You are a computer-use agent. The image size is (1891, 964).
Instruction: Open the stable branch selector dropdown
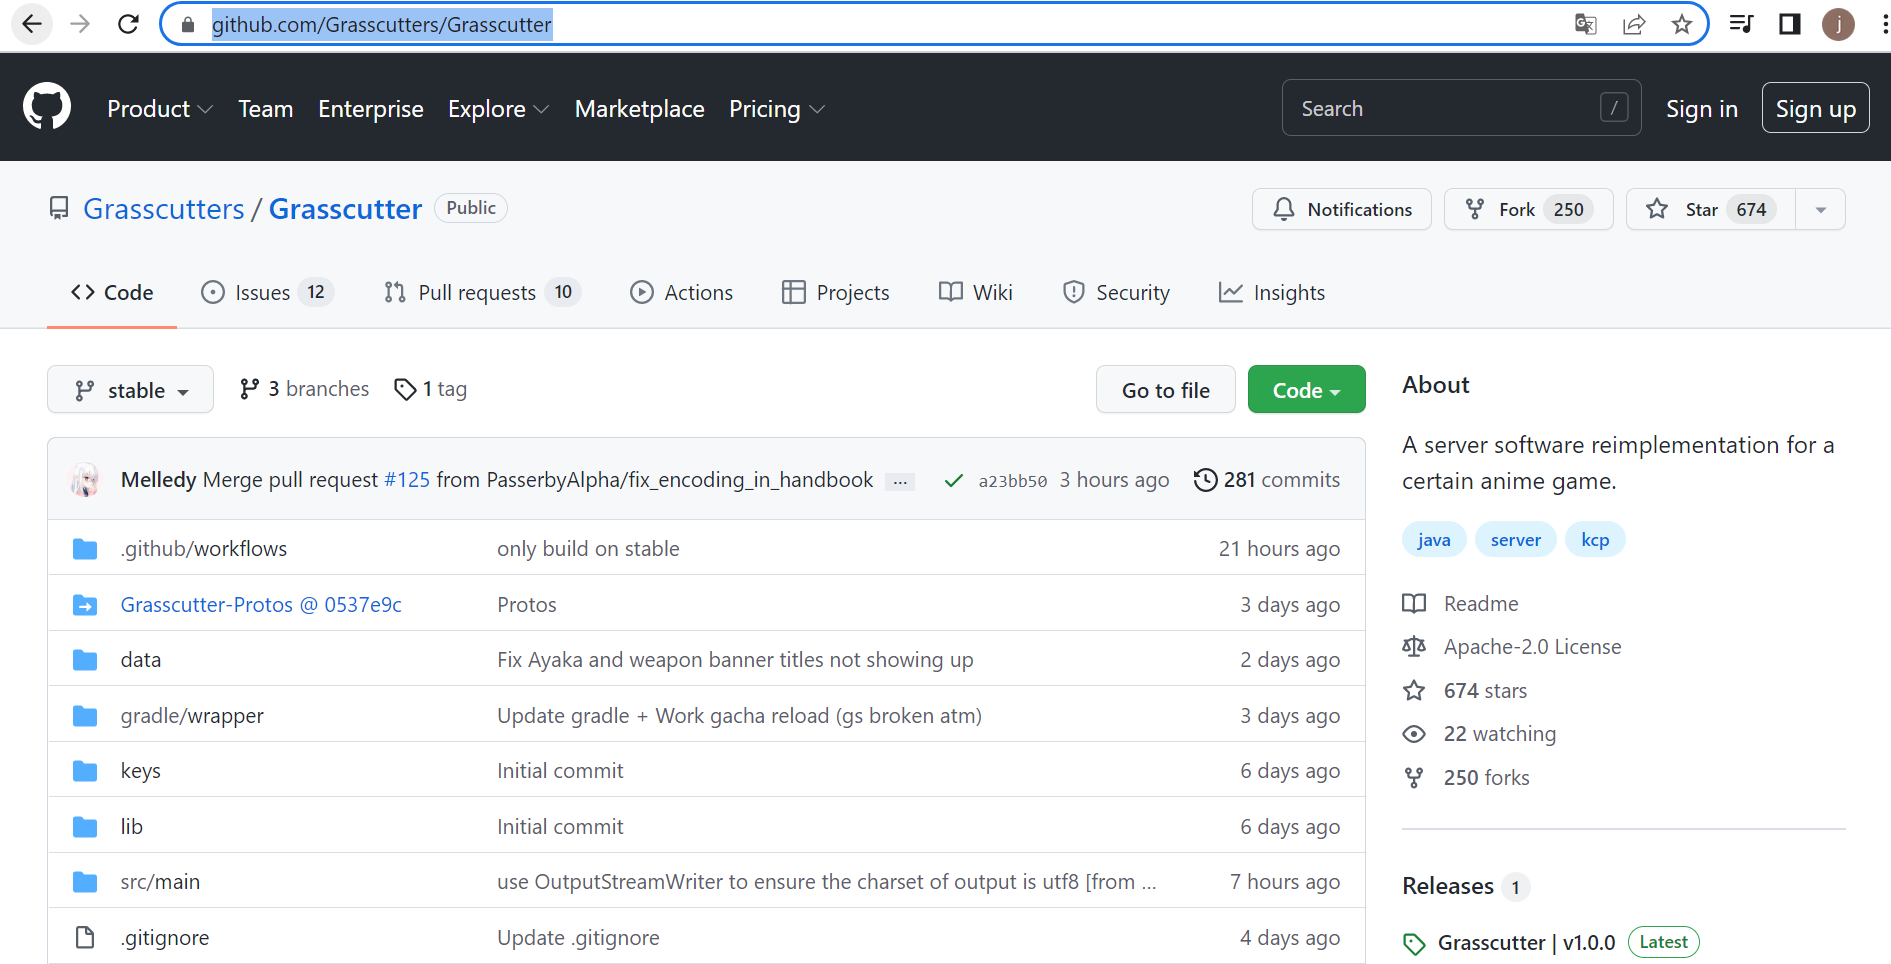[130, 389]
